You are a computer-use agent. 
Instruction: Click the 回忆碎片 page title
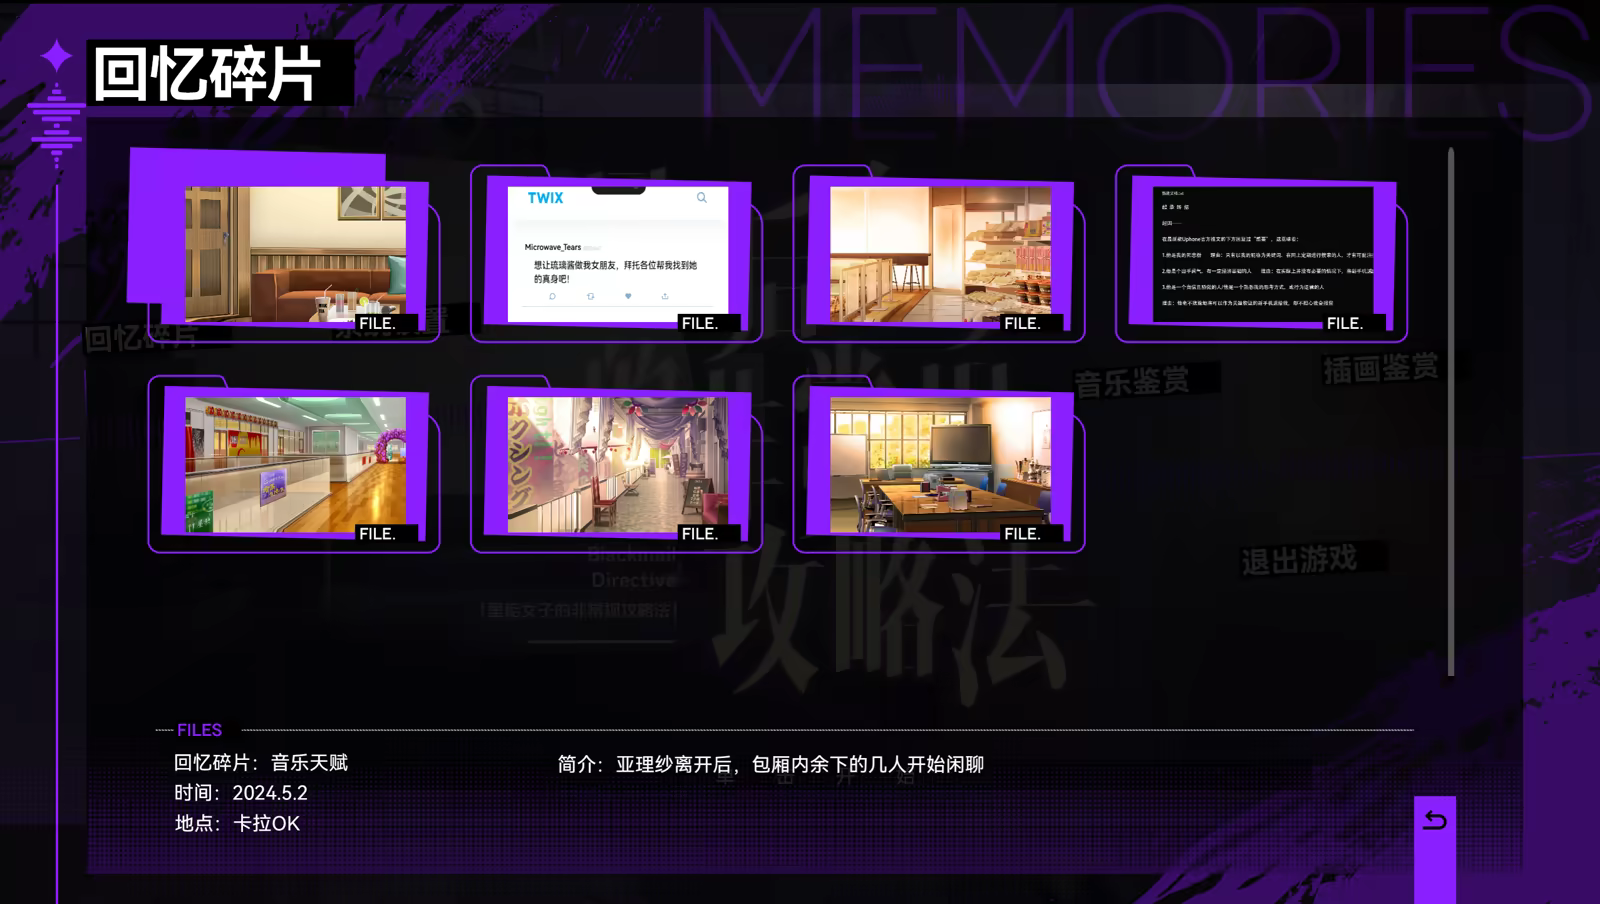click(x=208, y=74)
